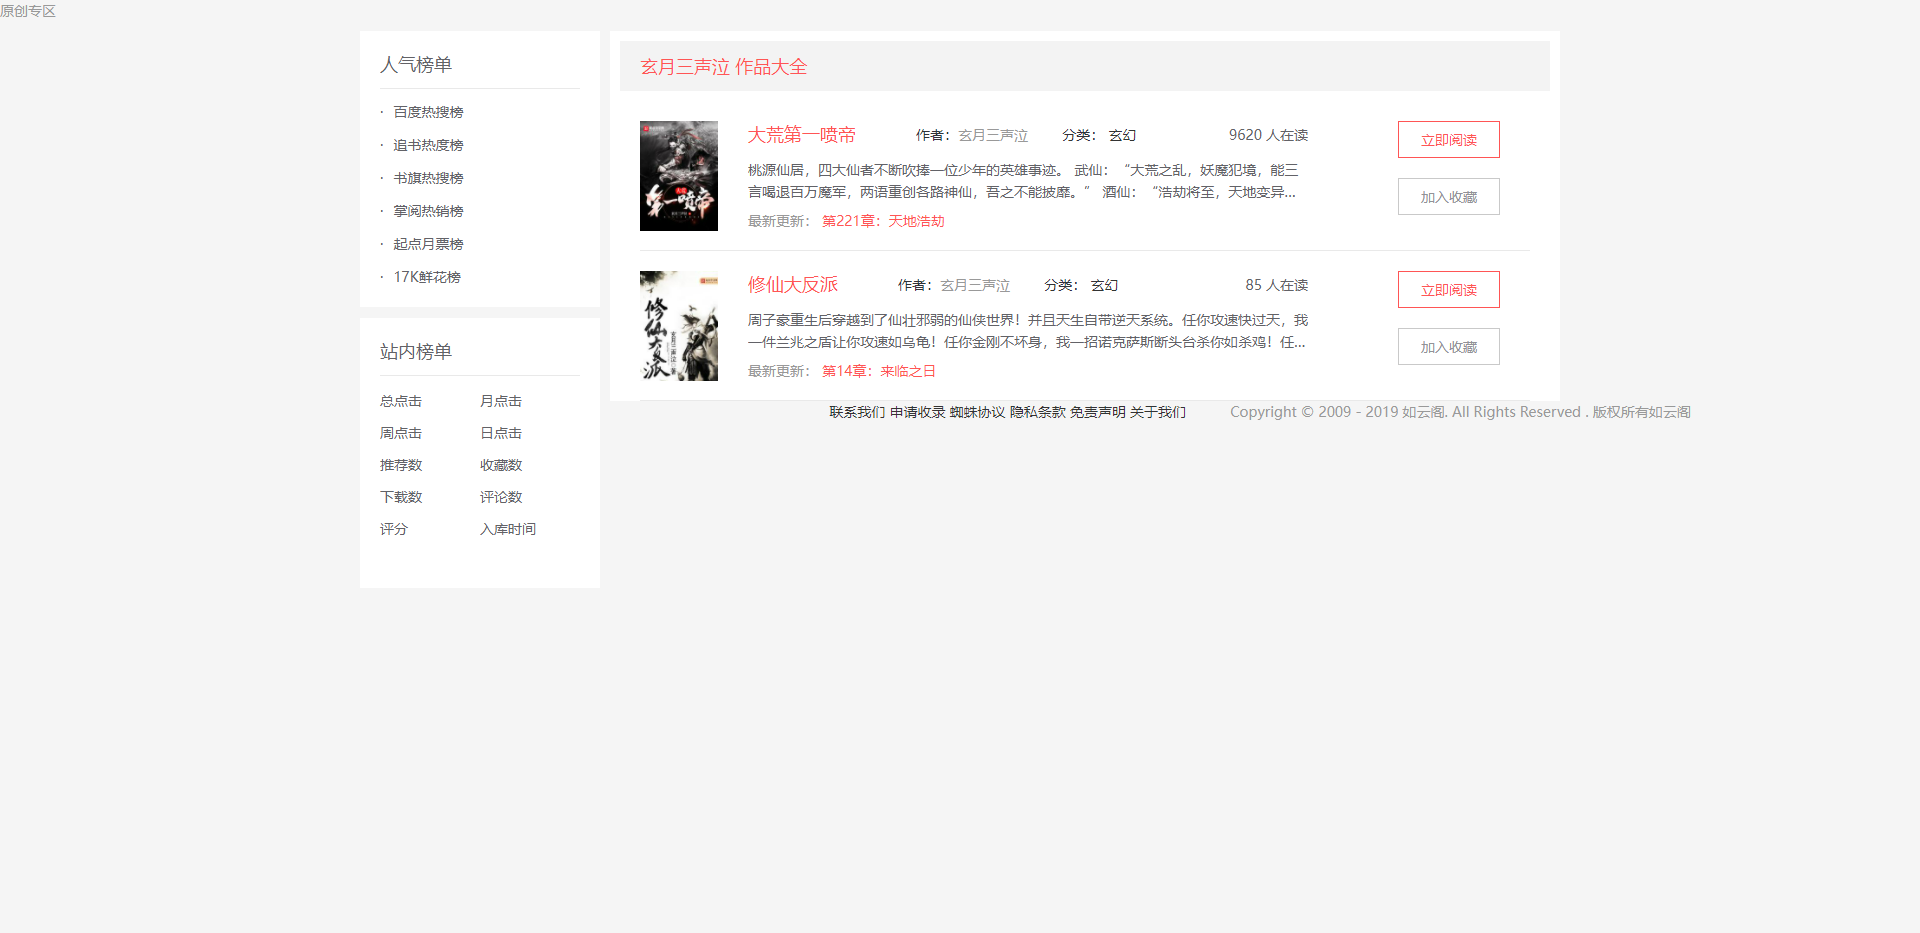The image size is (1920, 933).
Task: Open latest chapter 第221章：天地浩劫
Action: point(883,221)
